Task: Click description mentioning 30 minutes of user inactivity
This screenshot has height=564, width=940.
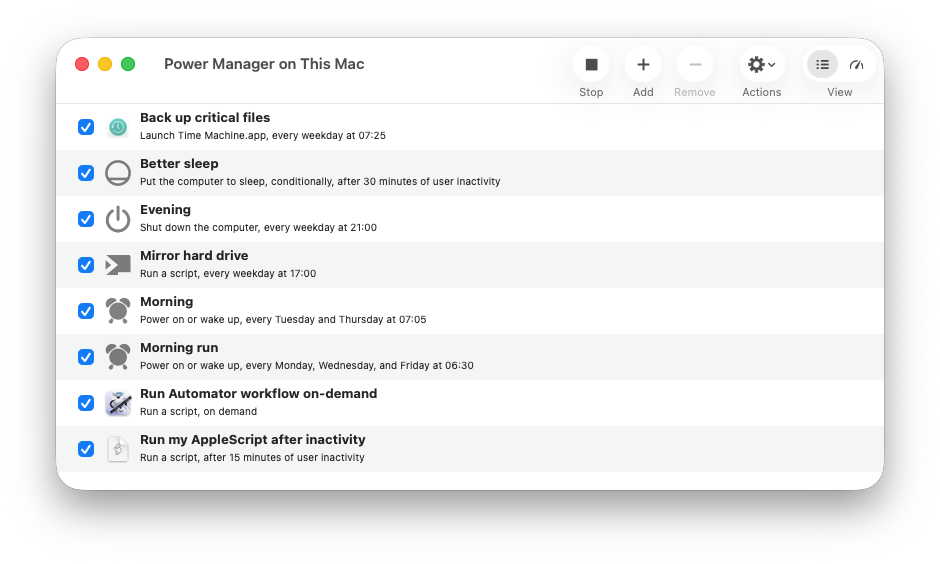Action: (x=320, y=182)
